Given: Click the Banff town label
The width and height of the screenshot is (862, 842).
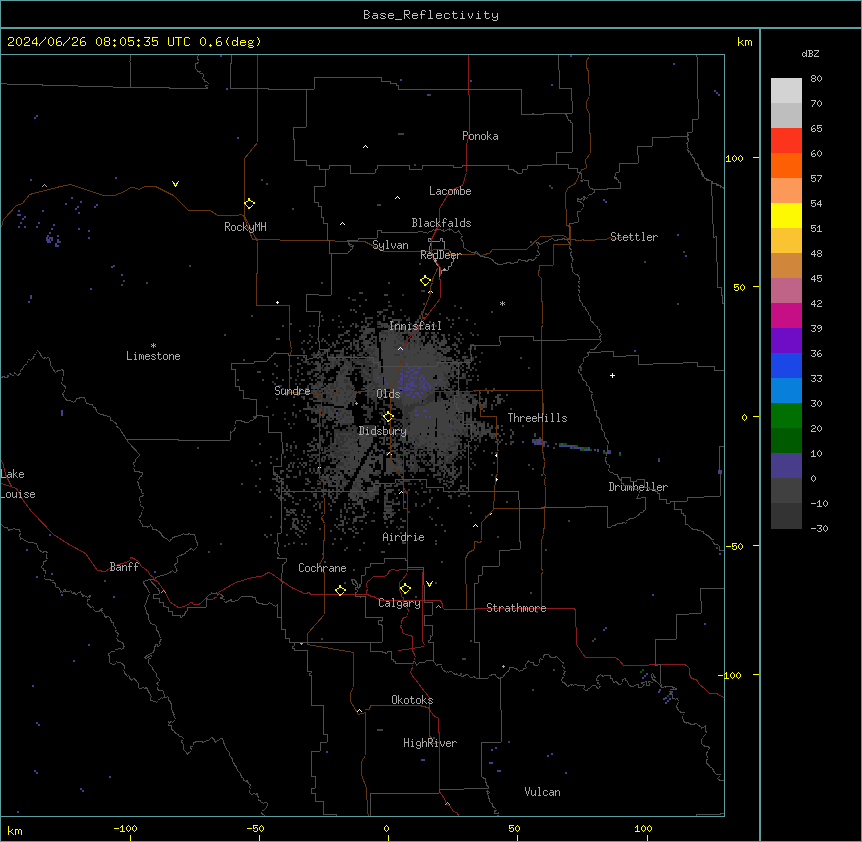Looking at the screenshot, I should tap(124, 567).
